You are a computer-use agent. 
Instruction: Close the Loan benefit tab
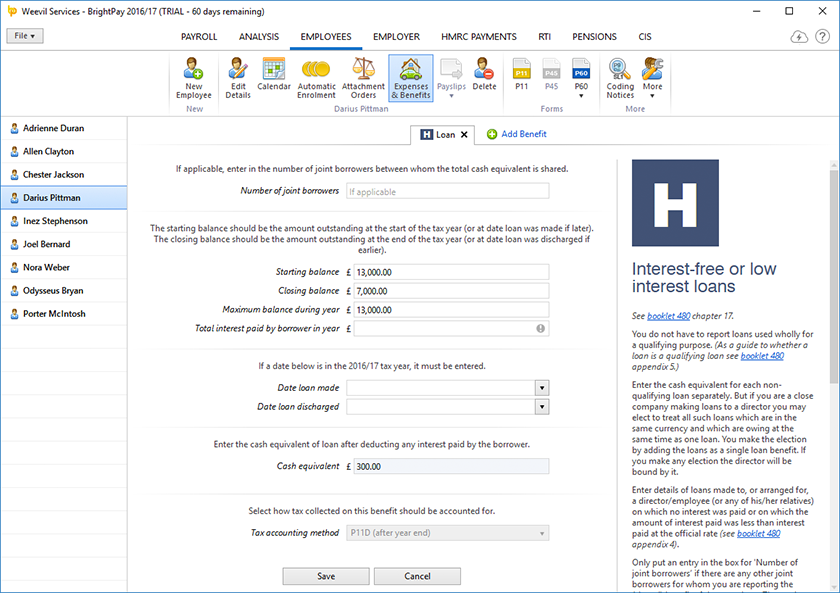pyautogui.click(x=464, y=134)
